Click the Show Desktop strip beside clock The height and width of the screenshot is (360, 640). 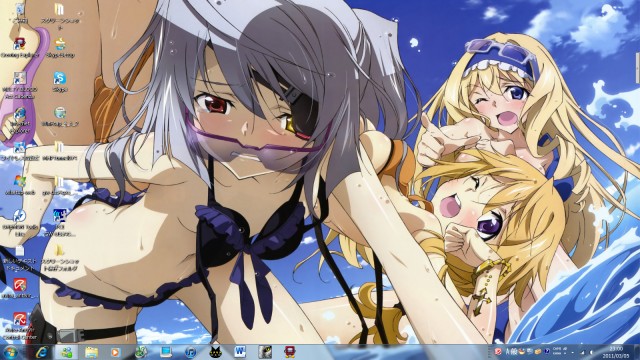coord(637,352)
